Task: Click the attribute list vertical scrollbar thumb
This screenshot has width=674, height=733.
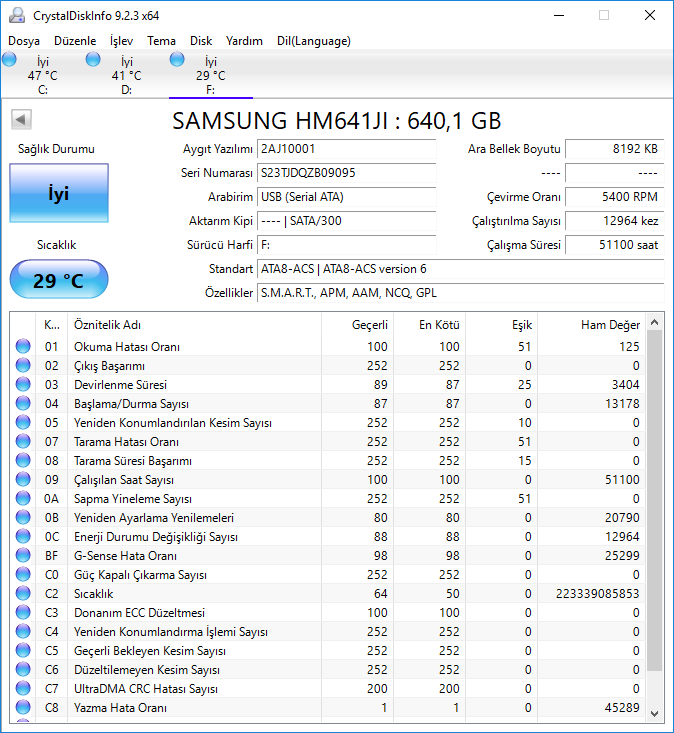Action: point(655,501)
